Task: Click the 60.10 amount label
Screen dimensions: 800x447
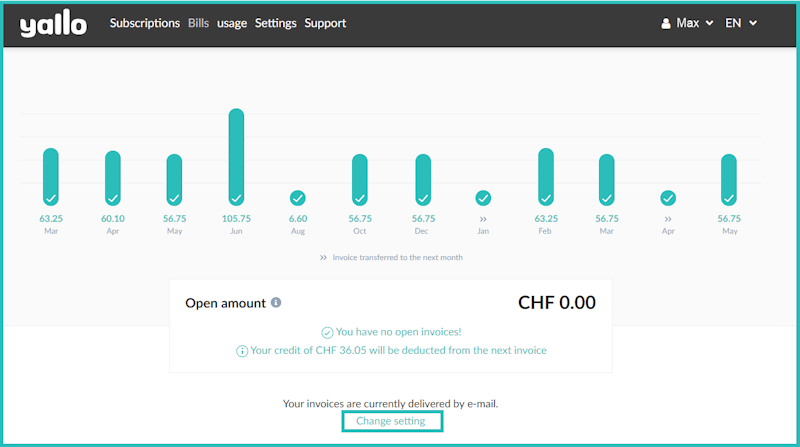Action: tap(113, 218)
